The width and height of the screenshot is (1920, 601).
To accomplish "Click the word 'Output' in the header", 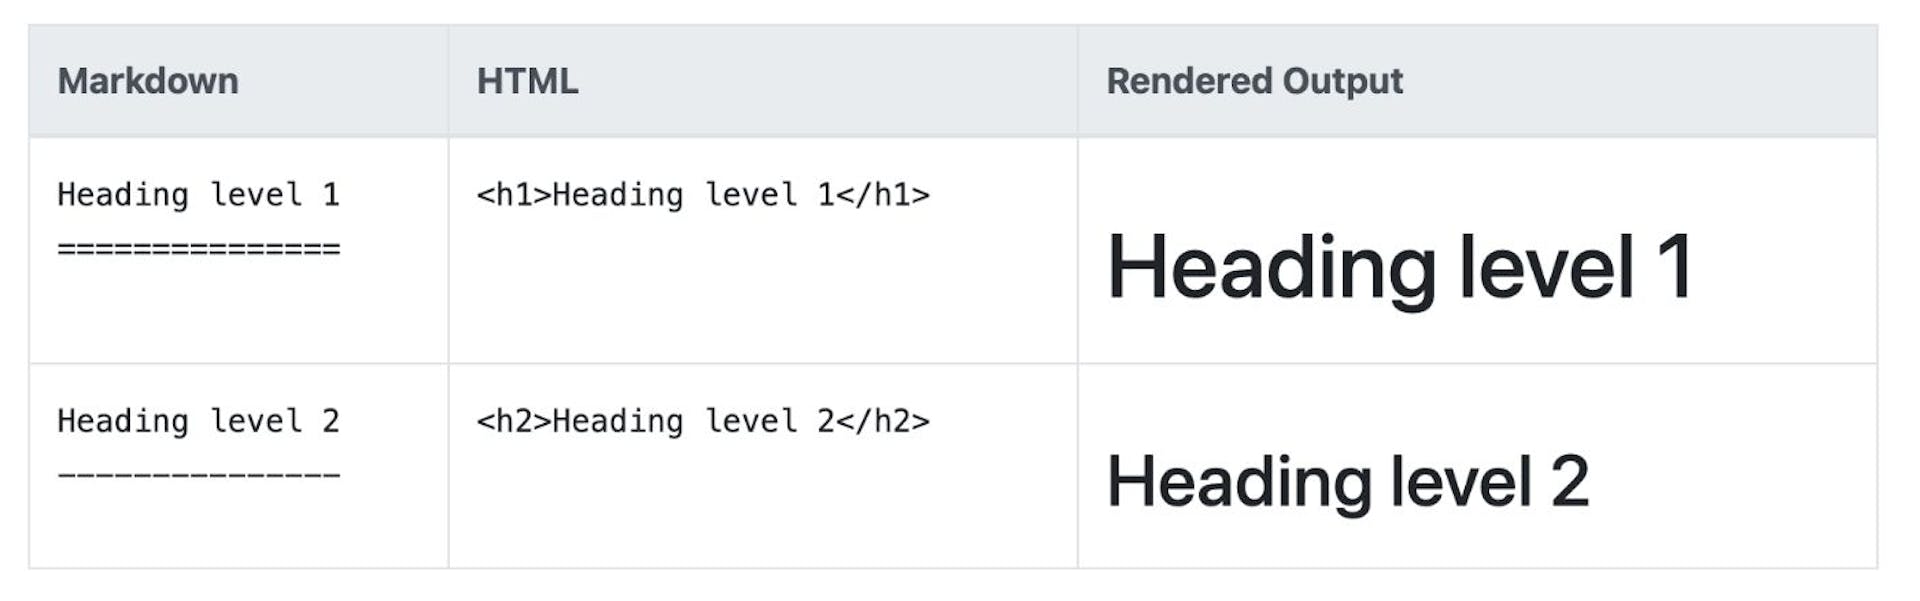I will (x=1343, y=81).
